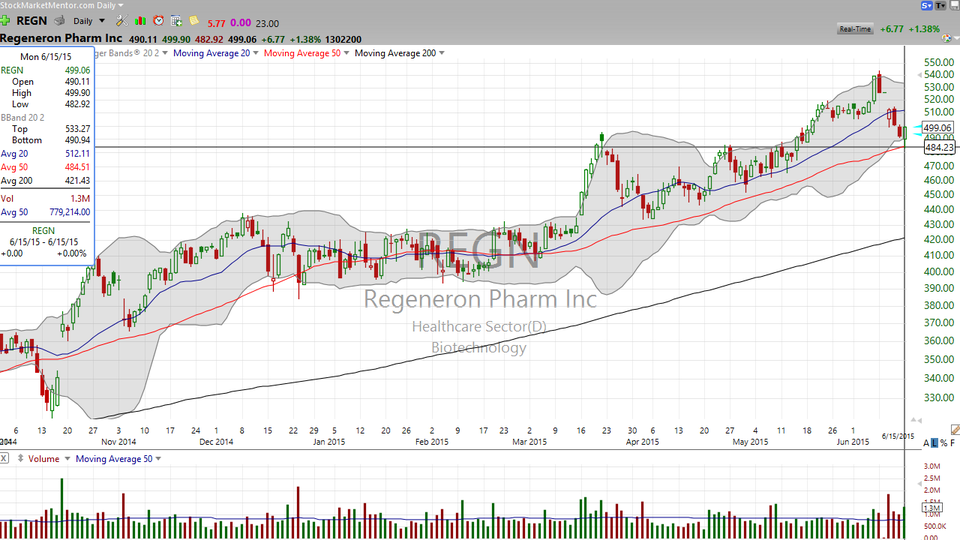The width and height of the screenshot is (960, 540).
Task: Click the colorful pinwheel icon at top right
Action: 947,39
